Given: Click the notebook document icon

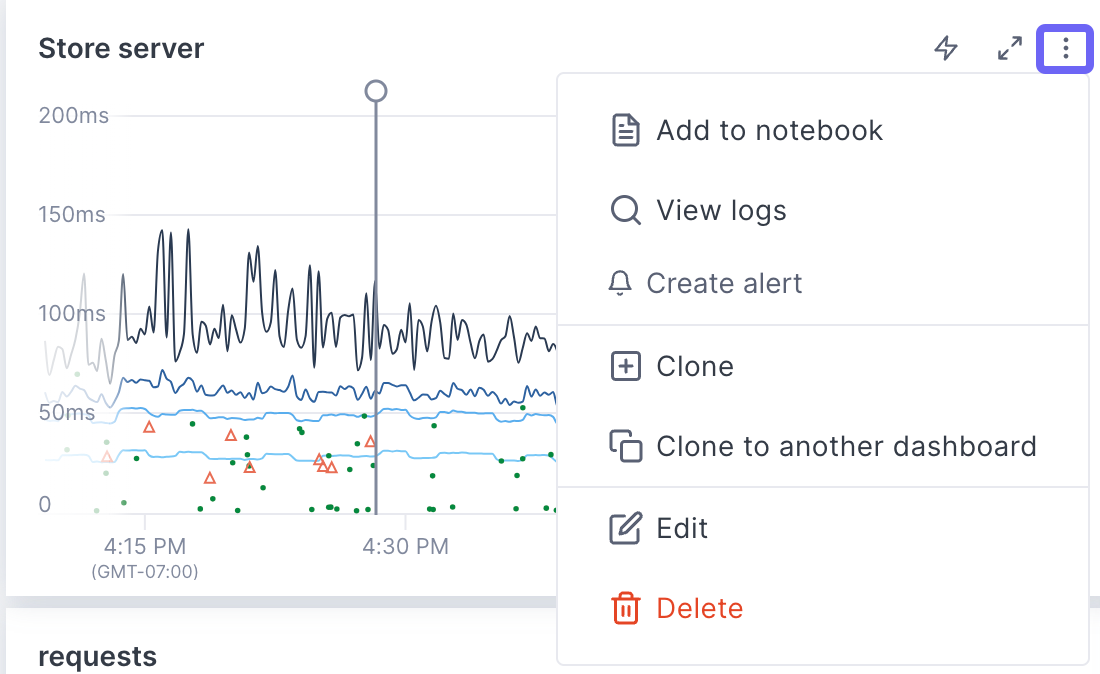Looking at the screenshot, I should pyautogui.click(x=626, y=130).
